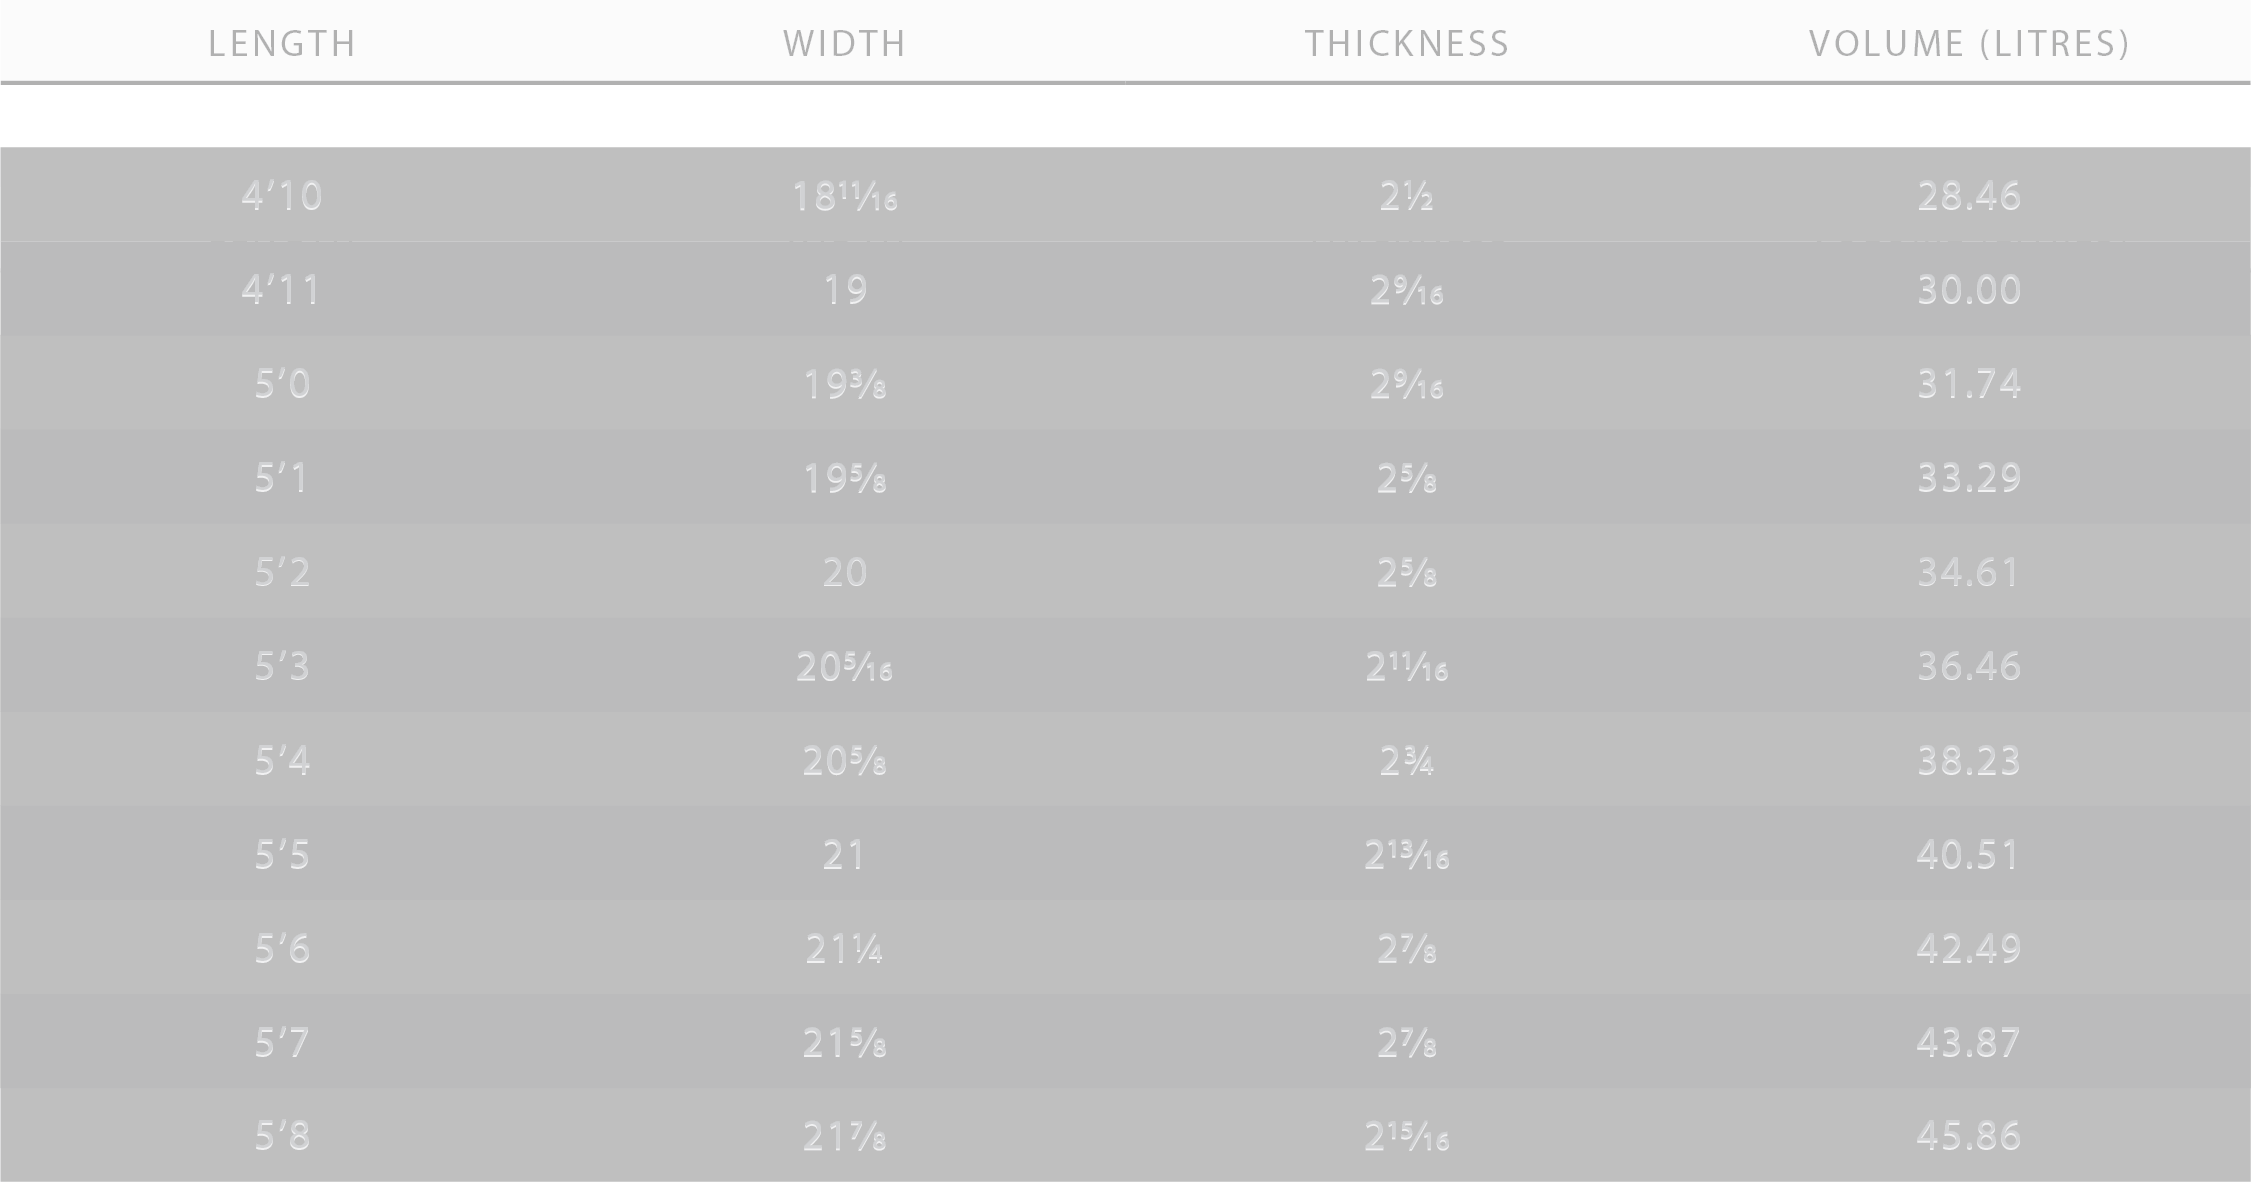The width and height of the screenshot is (2251, 1182).
Task: Click the THICKNESS column header
Action: 1407,44
